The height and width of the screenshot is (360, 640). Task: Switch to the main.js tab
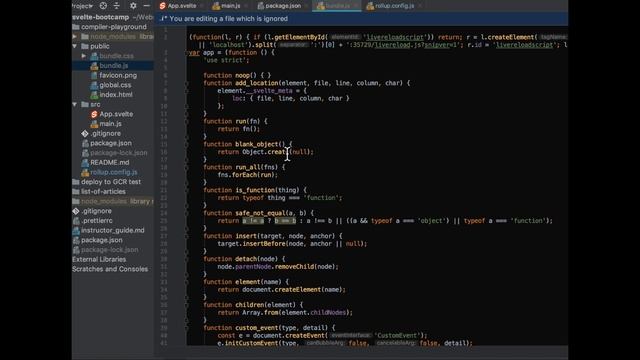[x=230, y=6]
